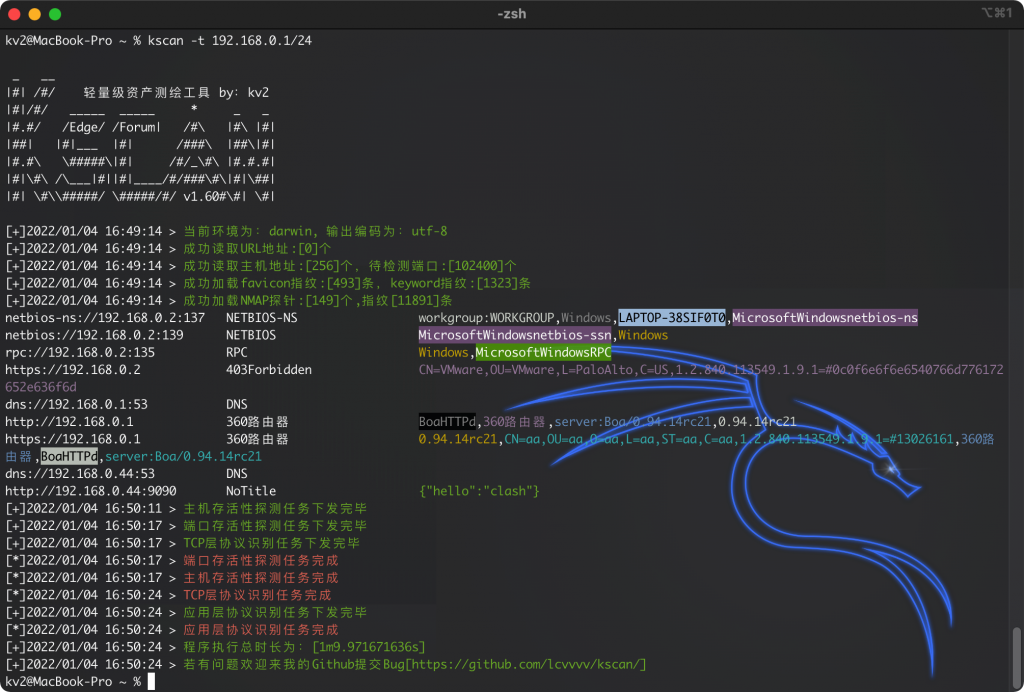Click the green full-screen window button
The width and height of the screenshot is (1024, 692).
(x=55, y=15)
